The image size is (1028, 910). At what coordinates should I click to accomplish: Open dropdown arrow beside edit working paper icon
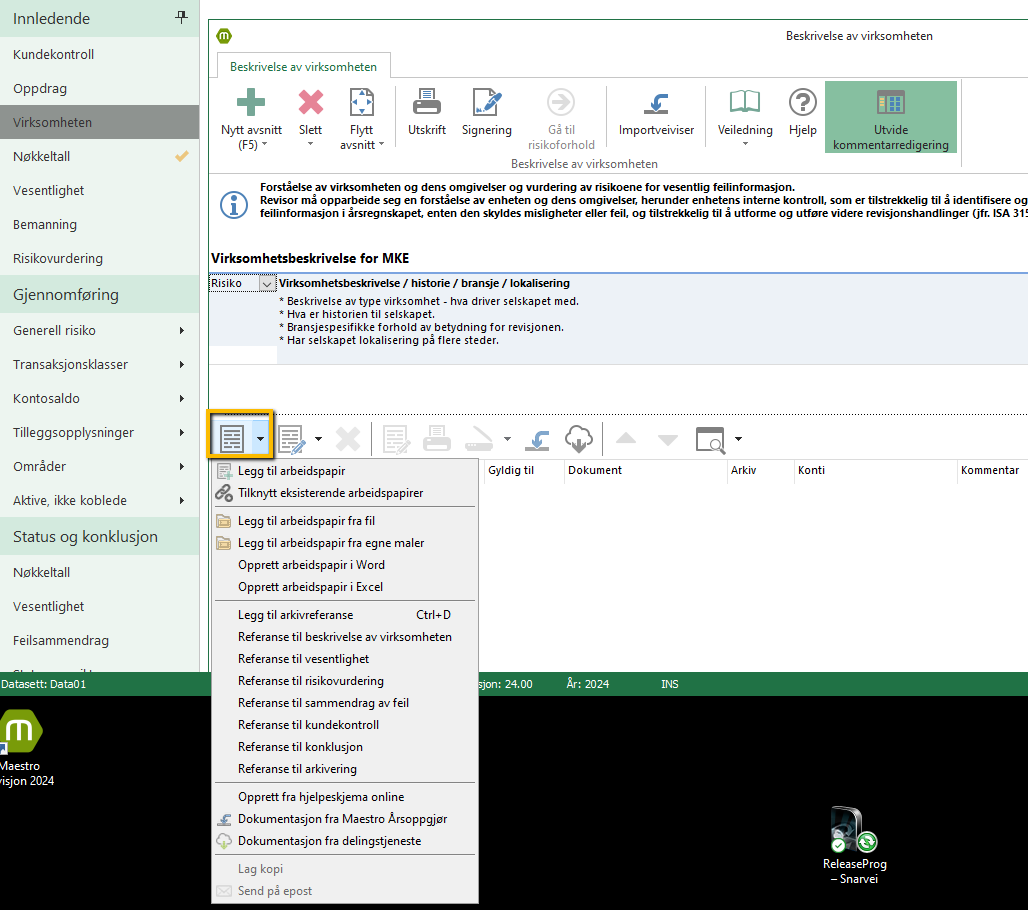pyautogui.click(x=319, y=439)
